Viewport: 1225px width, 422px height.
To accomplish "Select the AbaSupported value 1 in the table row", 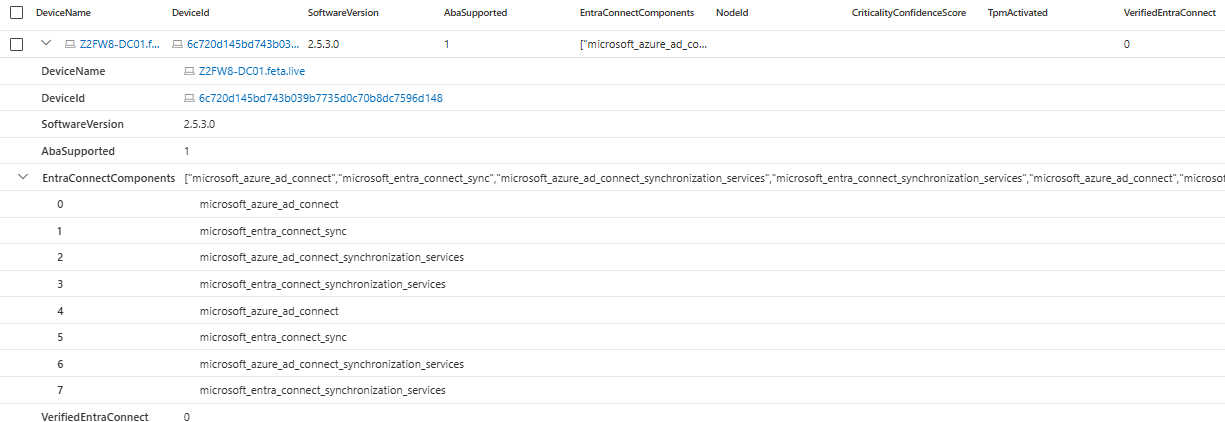I will [447, 45].
